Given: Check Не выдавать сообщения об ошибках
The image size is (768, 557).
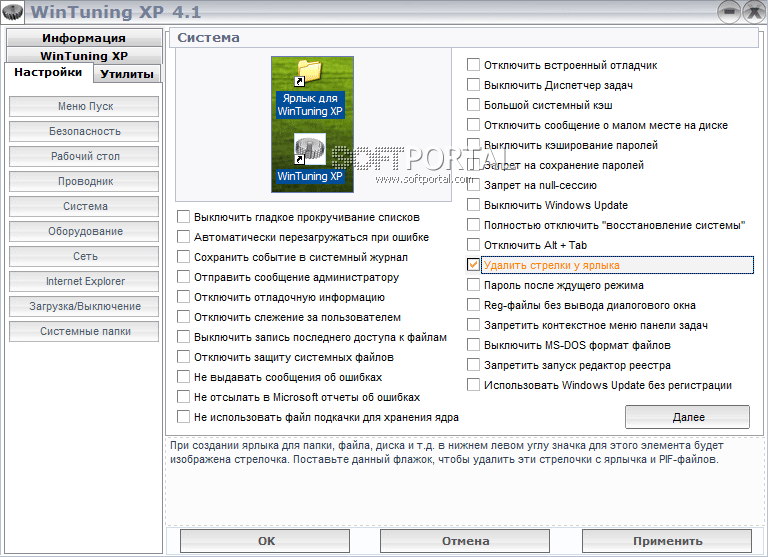Looking at the screenshot, I should 183,377.
